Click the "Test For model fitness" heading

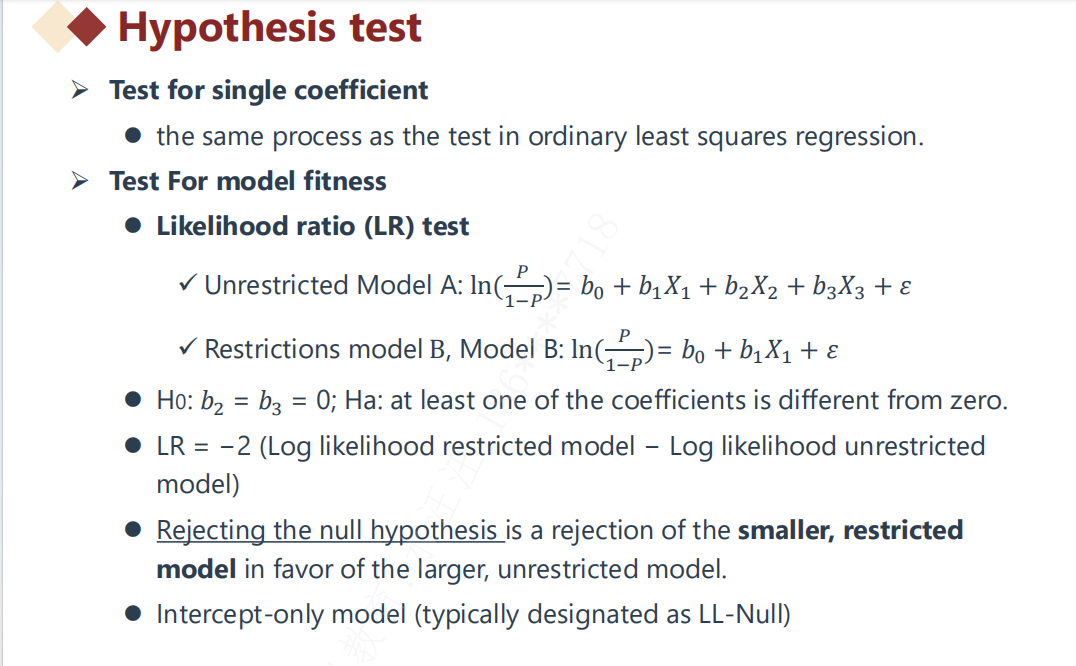(x=247, y=181)
